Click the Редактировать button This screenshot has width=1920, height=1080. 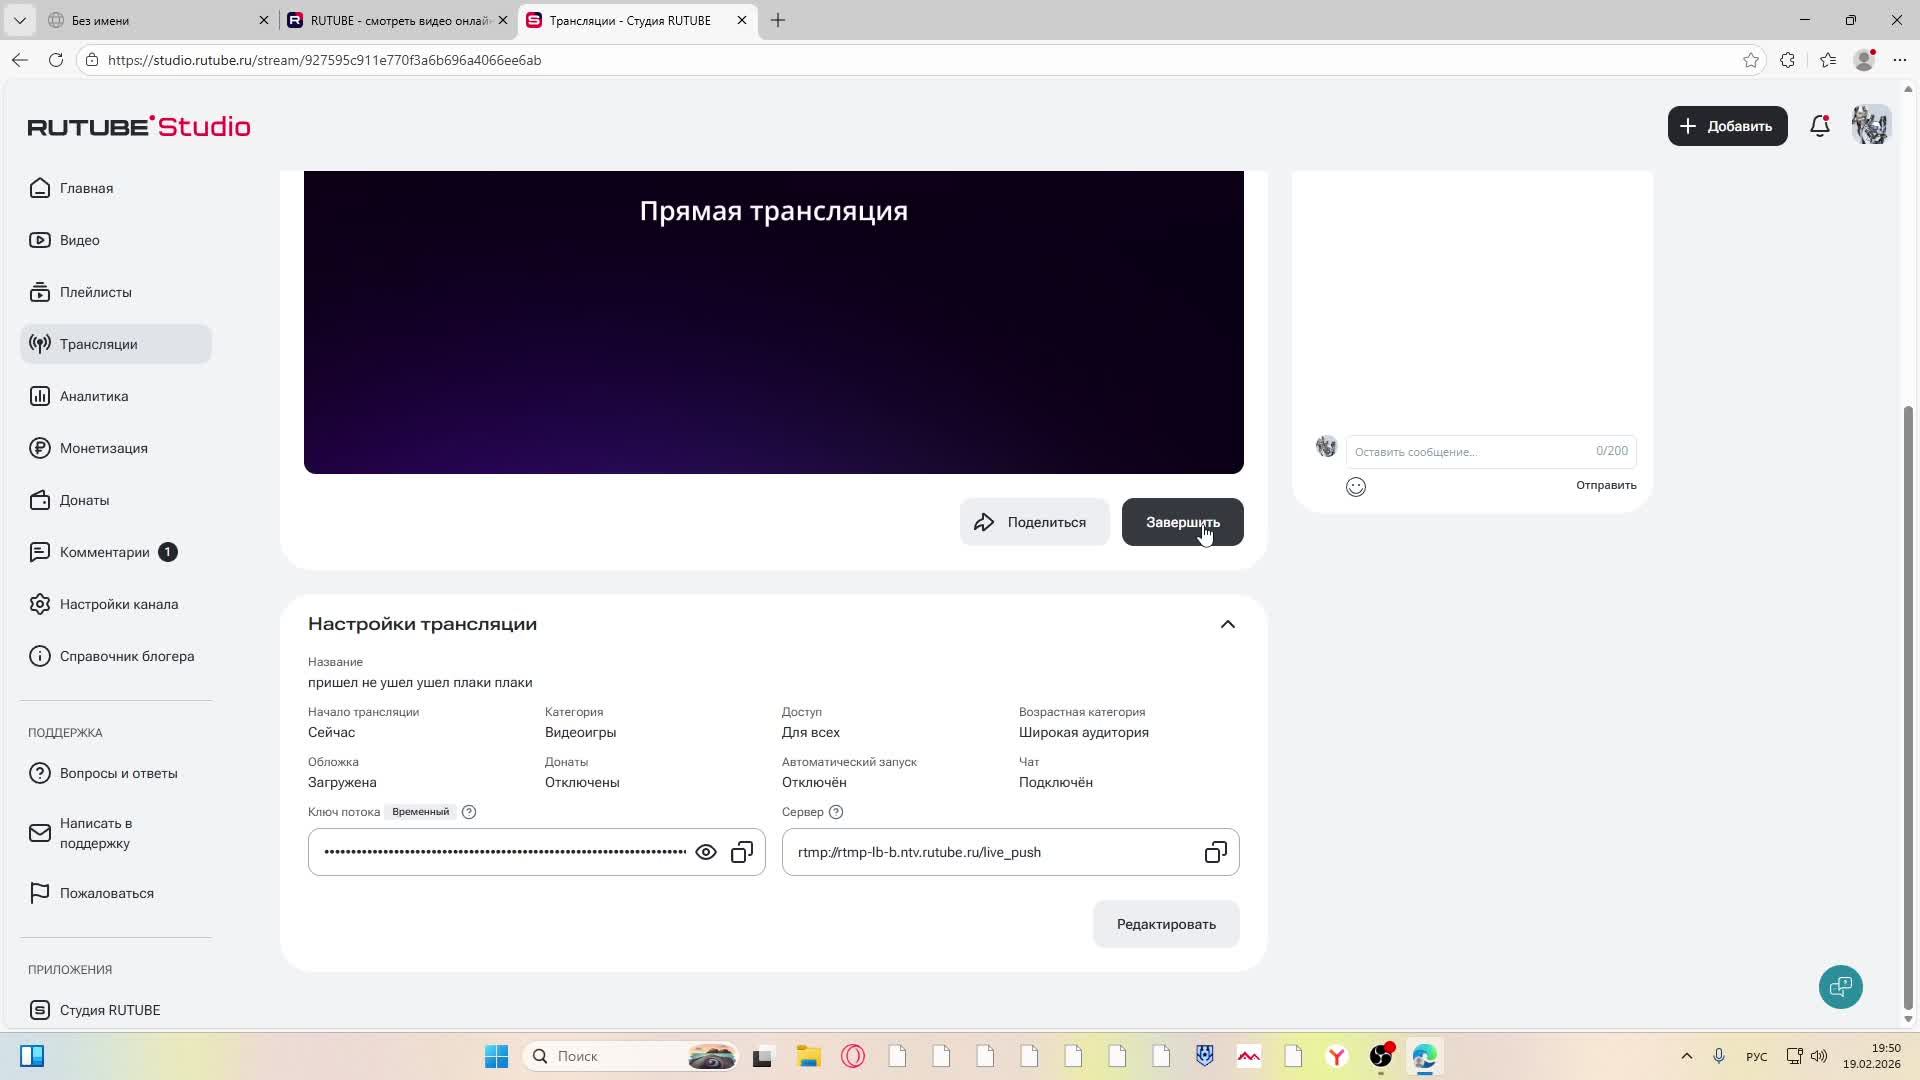(x=1166, y=924)
